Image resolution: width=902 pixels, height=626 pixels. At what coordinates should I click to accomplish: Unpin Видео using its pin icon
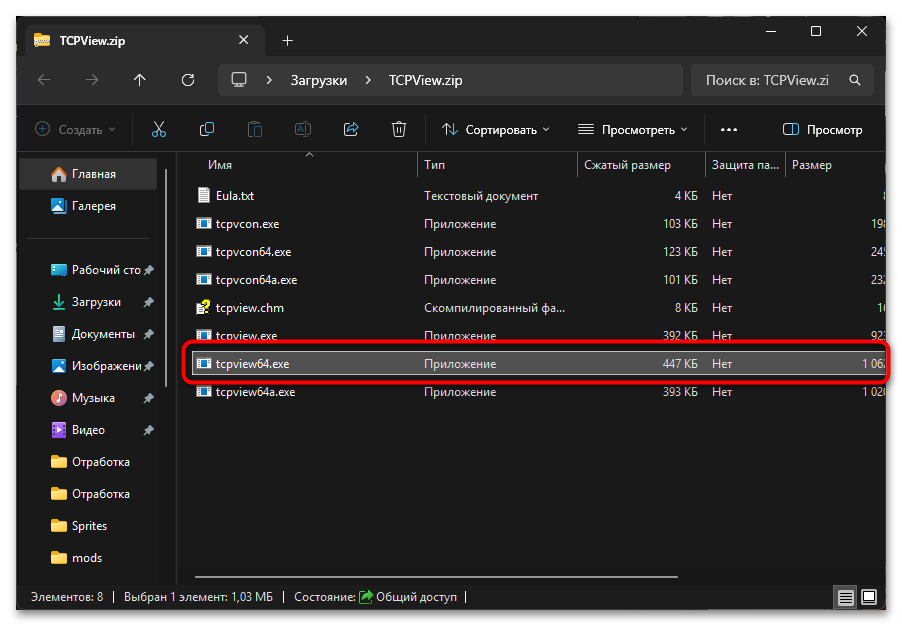click(x=149, y=430)
